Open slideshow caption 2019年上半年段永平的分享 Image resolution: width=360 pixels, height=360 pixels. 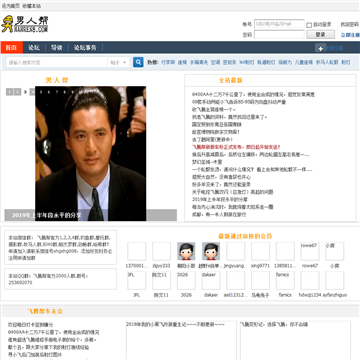tap(47, 215)
